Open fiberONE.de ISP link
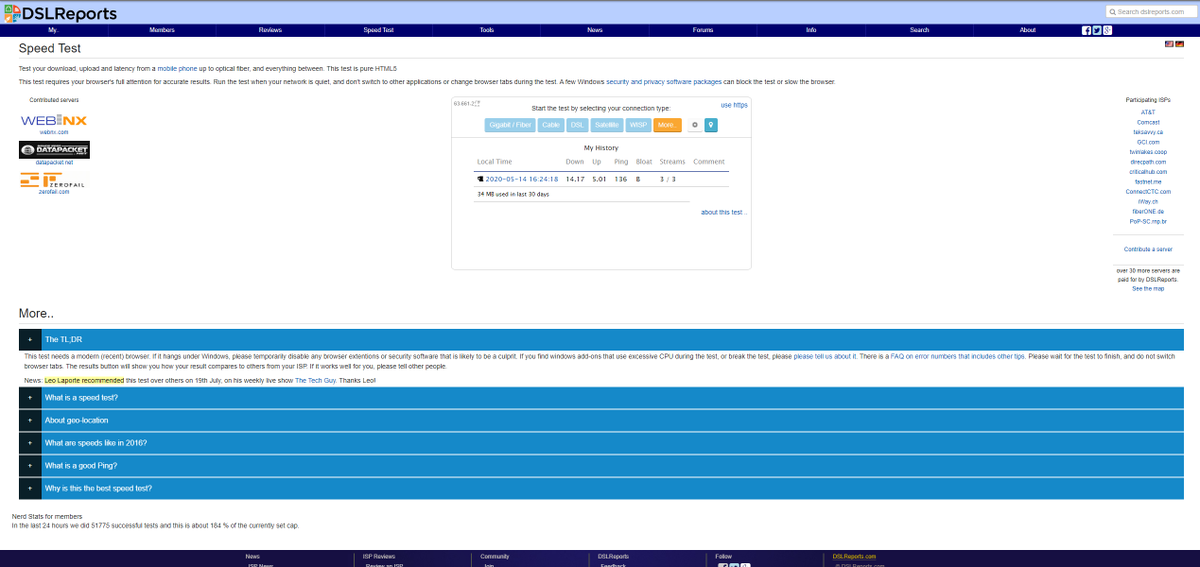This screenshot has height=567, width=1200. tap(1148, 211)
